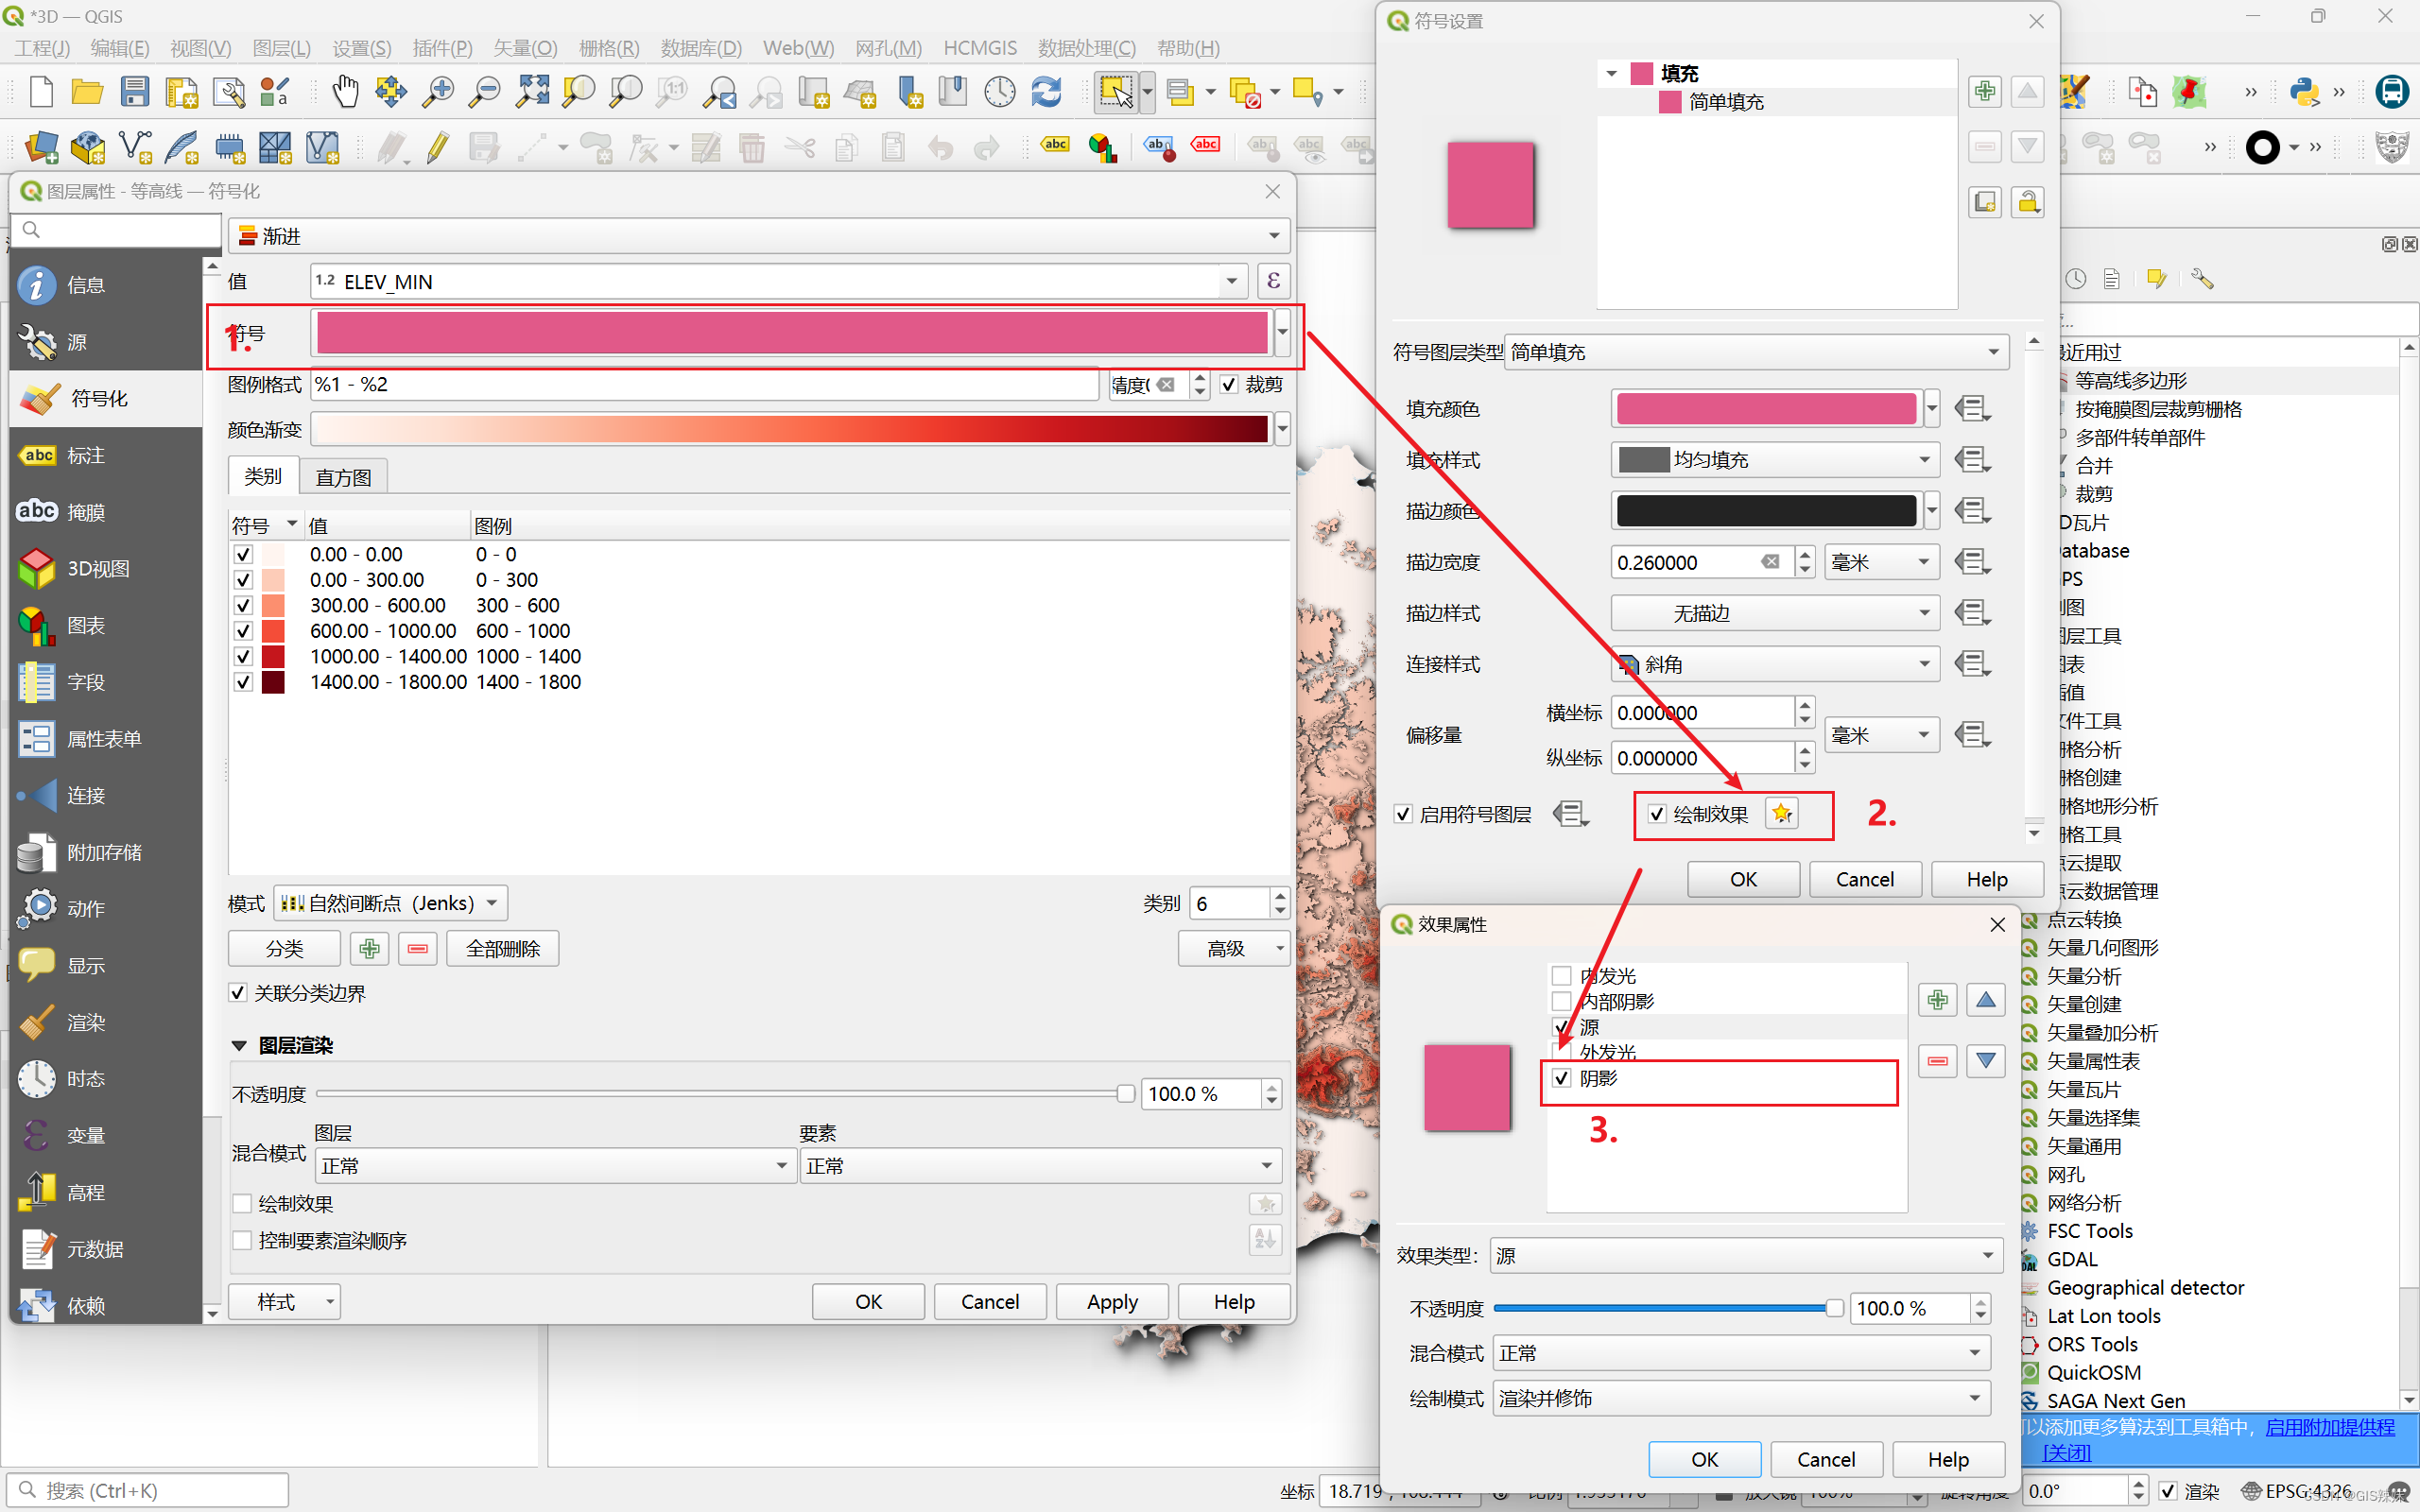Open the 自然间断点 (Jenks) mode dropdown
Viewport: 2420px width, 1512px height.
click(391, 903)
